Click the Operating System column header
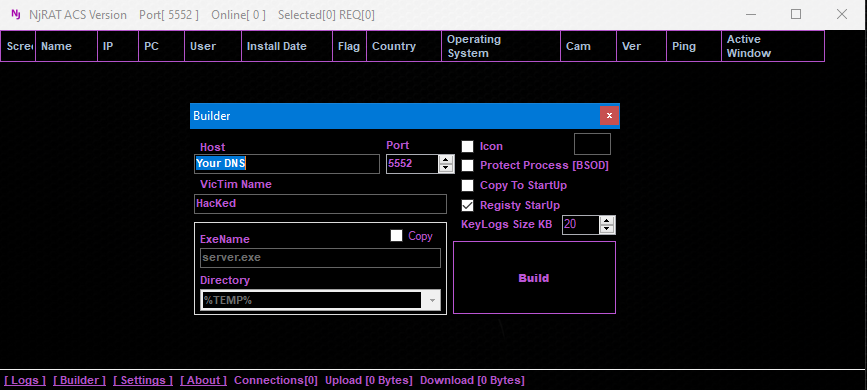This screenshot has width=867, height=390. (x=501, y=46)
